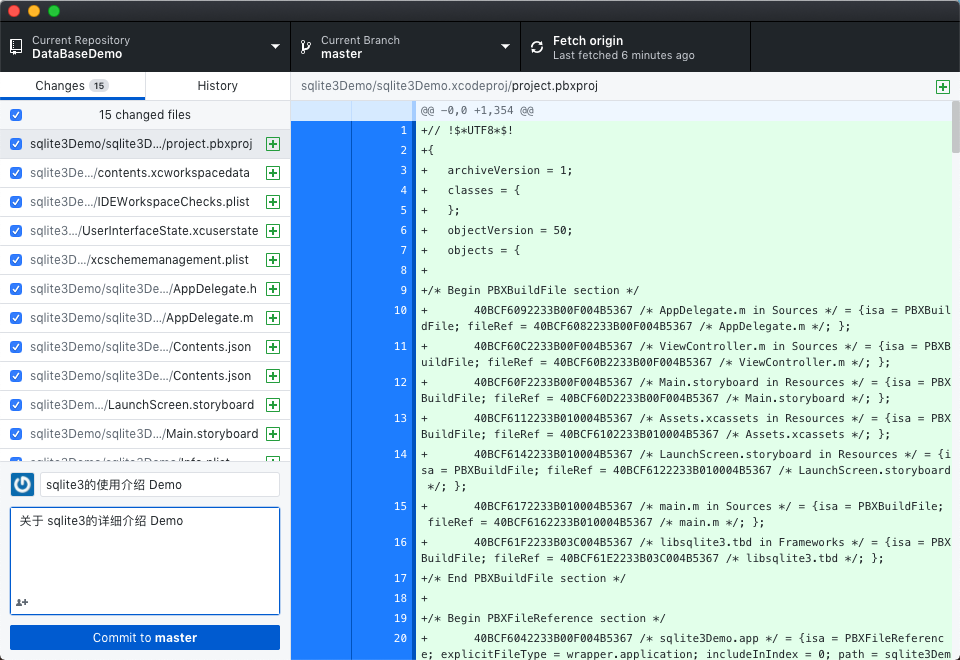This screenshot has height=660, width=960.
Task: Uncheck UserInterfaceState.xcuserstate file checkbox
Action: coord(17,231)
